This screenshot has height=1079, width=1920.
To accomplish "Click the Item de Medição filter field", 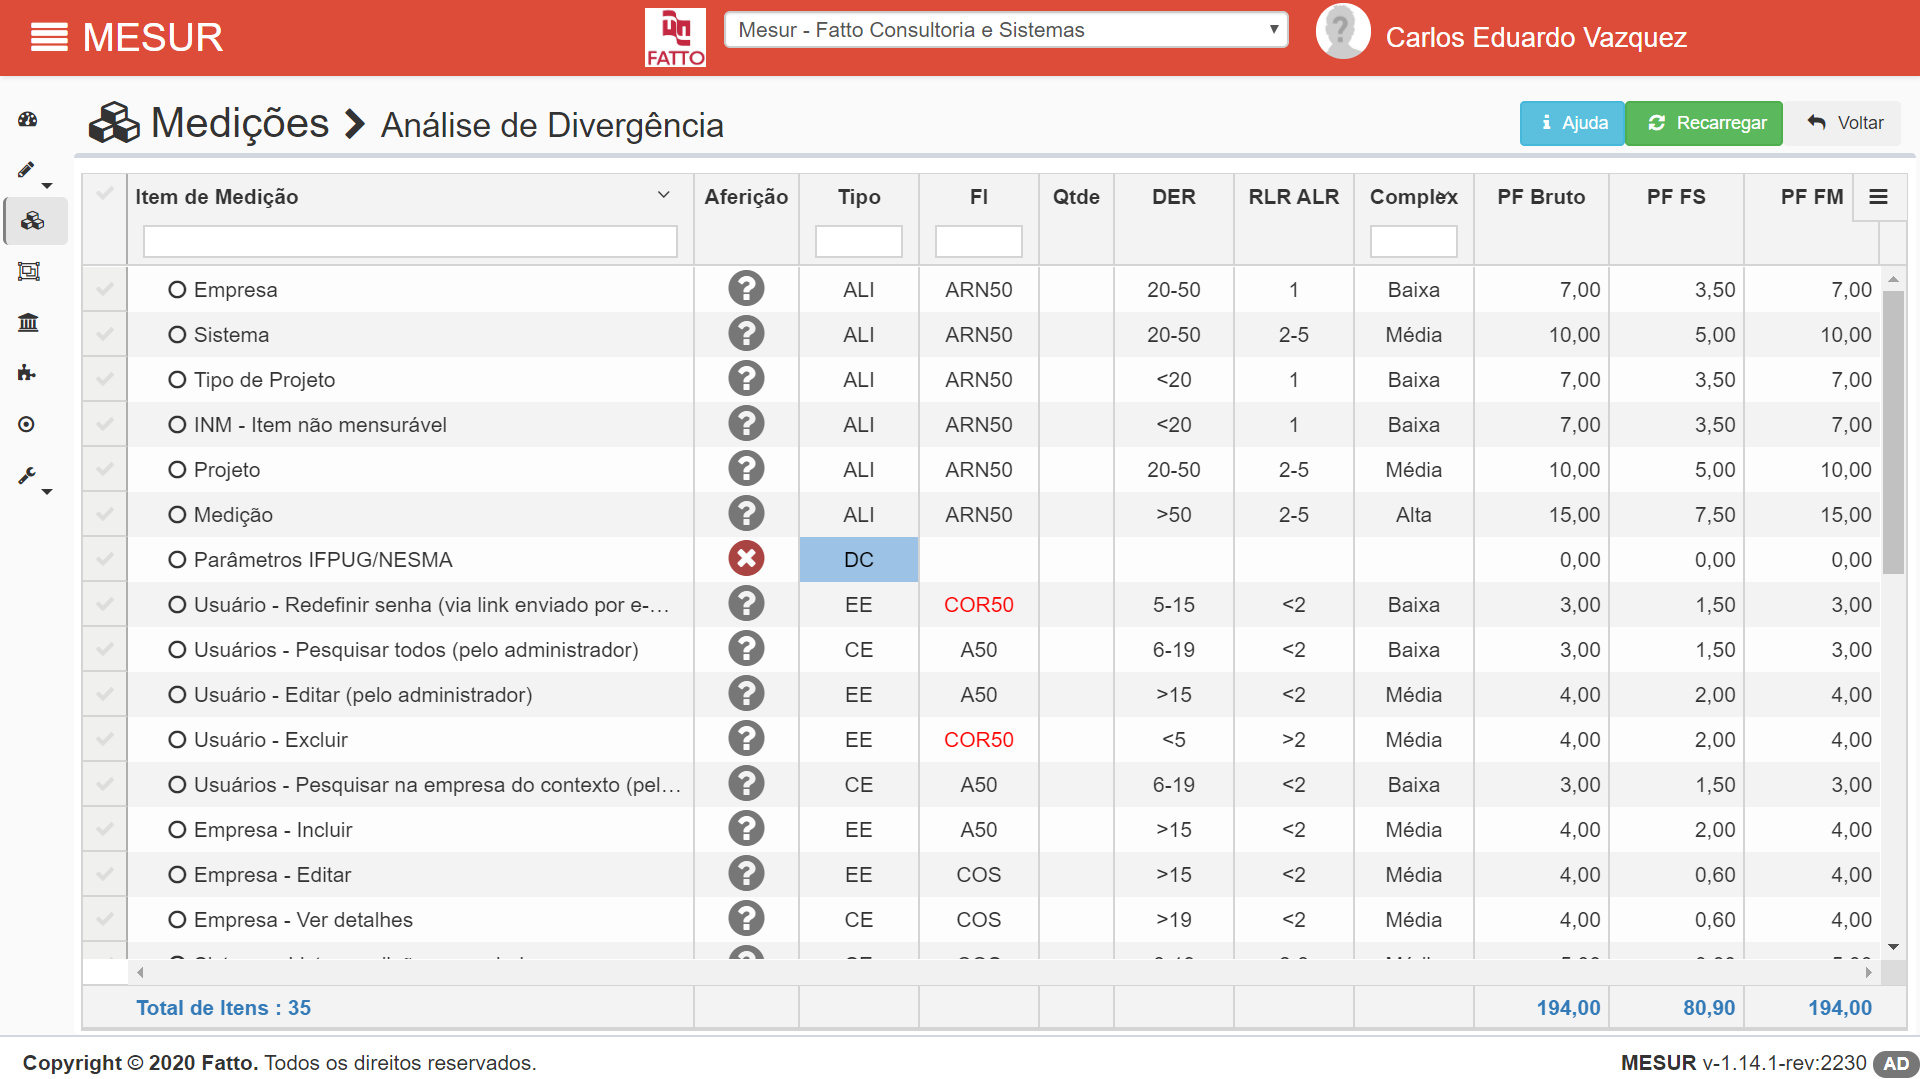I will tap(410, 241).
